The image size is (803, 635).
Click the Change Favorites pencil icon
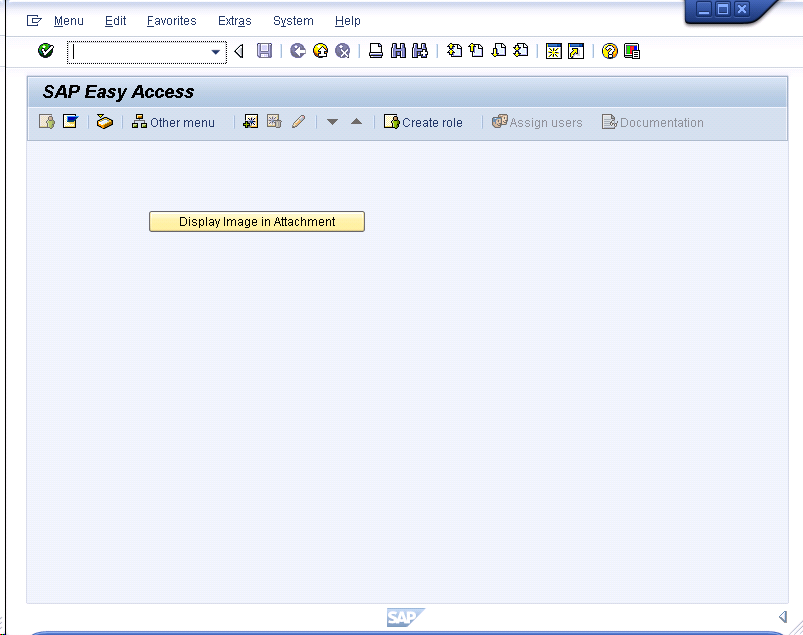[x=299, y=122]
